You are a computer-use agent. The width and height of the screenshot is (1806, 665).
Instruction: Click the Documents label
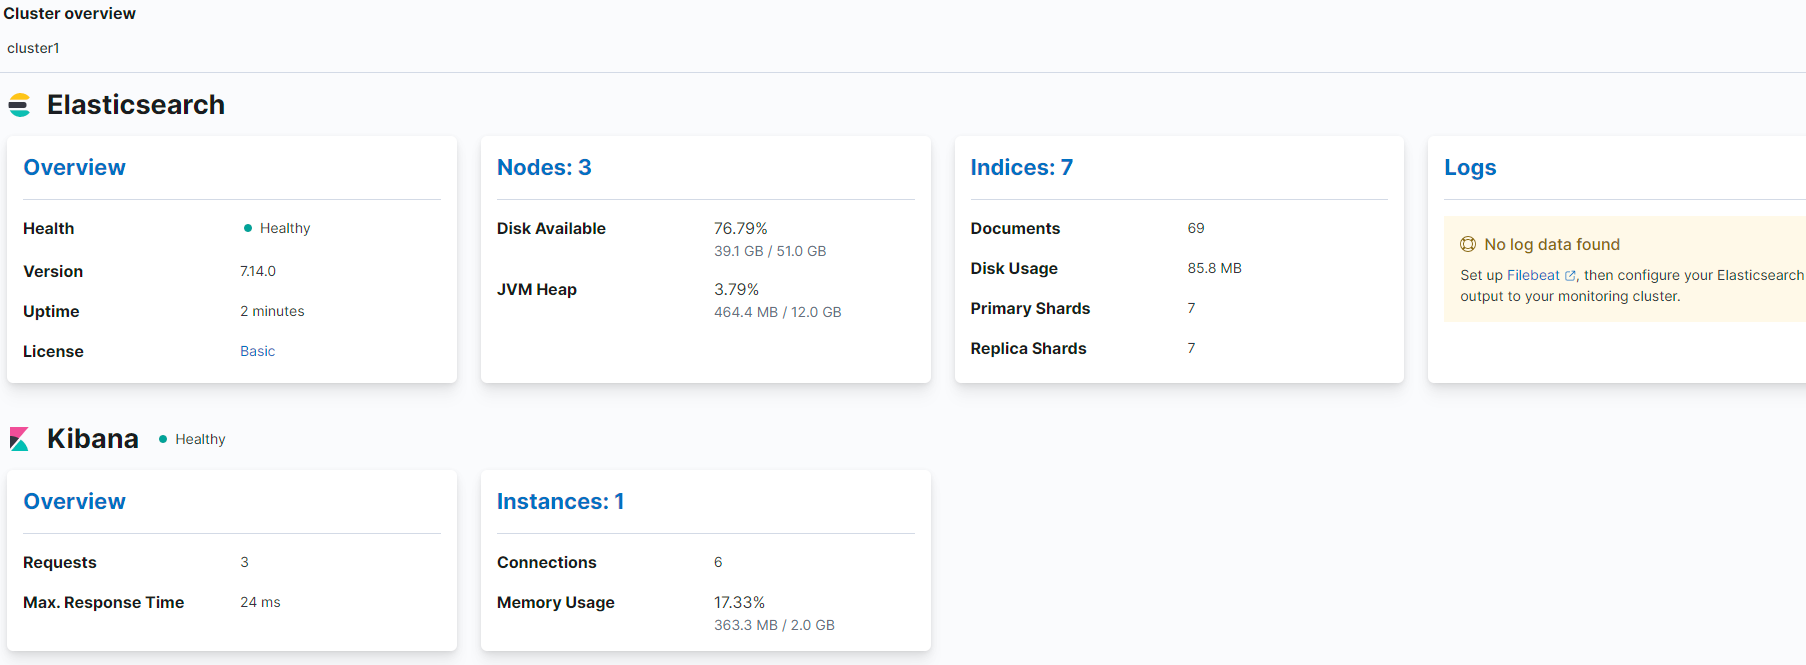coord(1015,228)
